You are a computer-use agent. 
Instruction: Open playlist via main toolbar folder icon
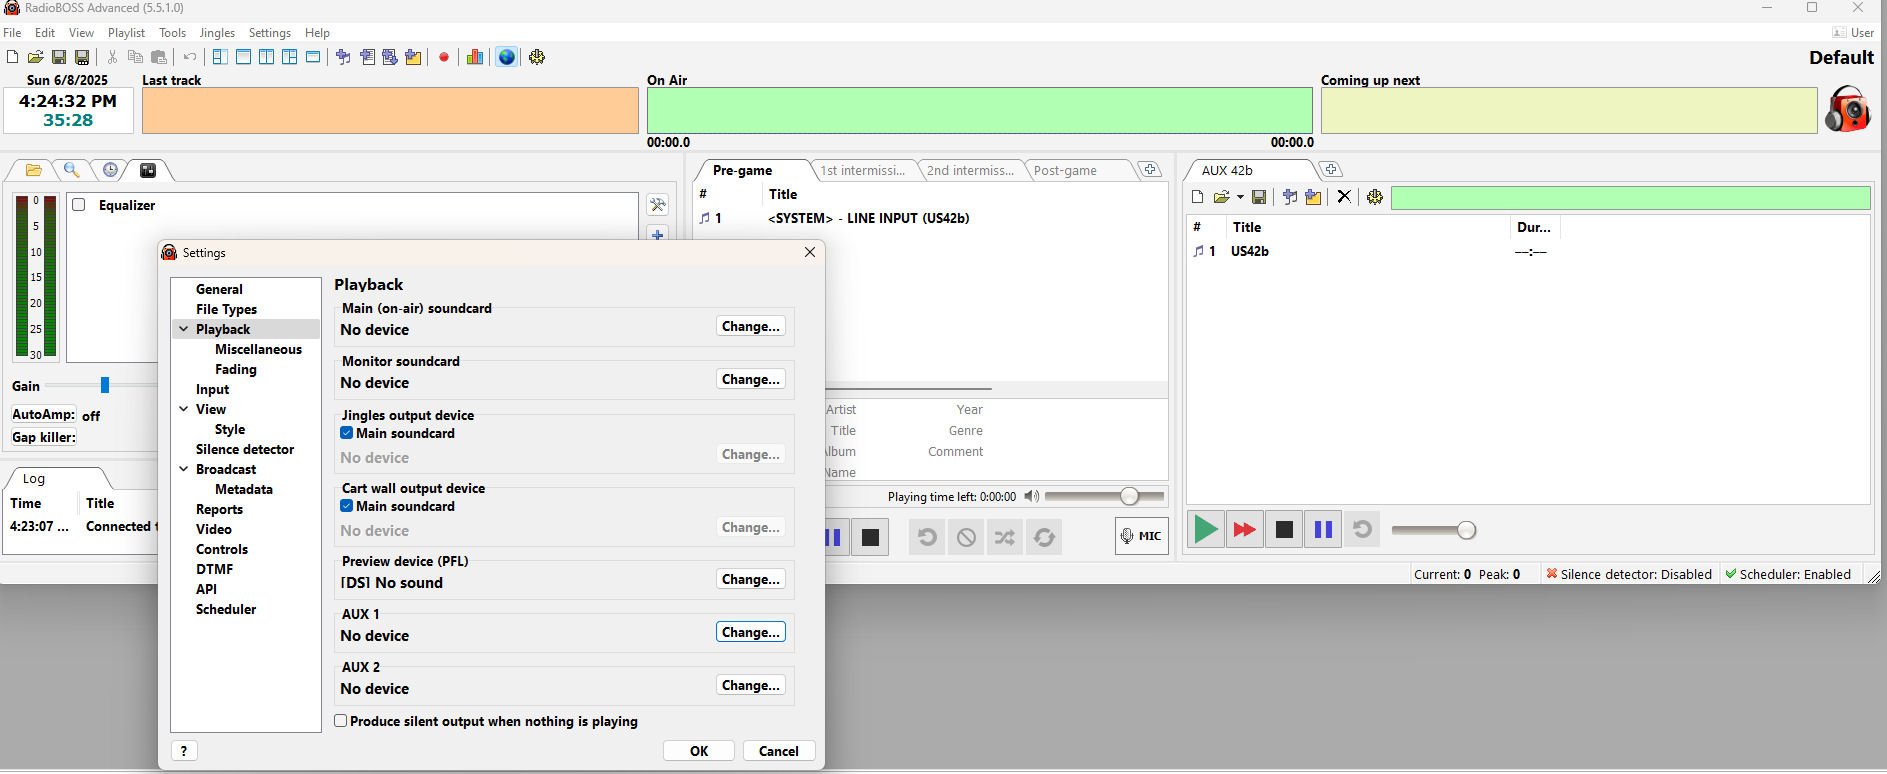click(35, 57)
